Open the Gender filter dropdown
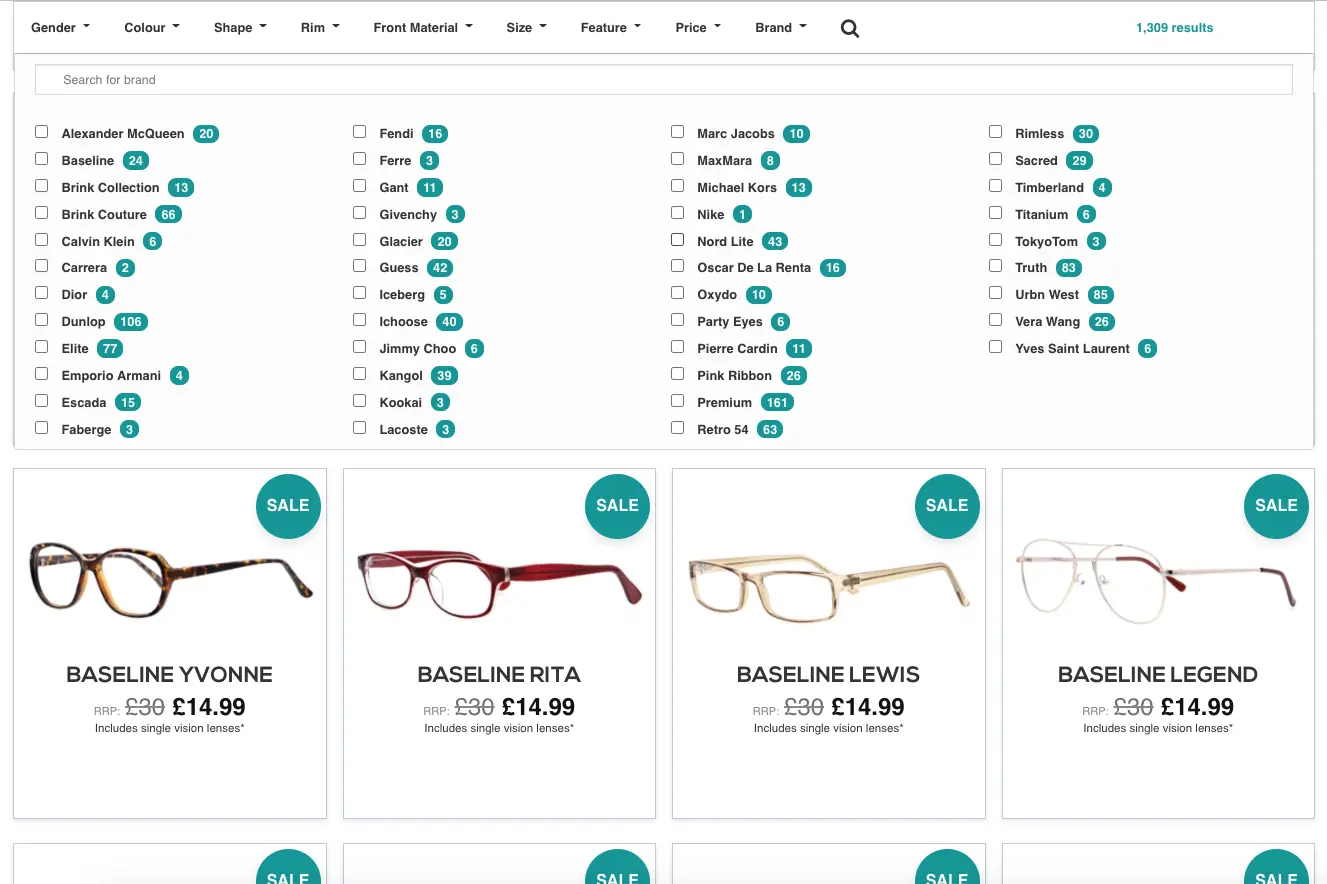Image resolution: width=1327 pixels, height=884 pixels. (x=60, y=28)
